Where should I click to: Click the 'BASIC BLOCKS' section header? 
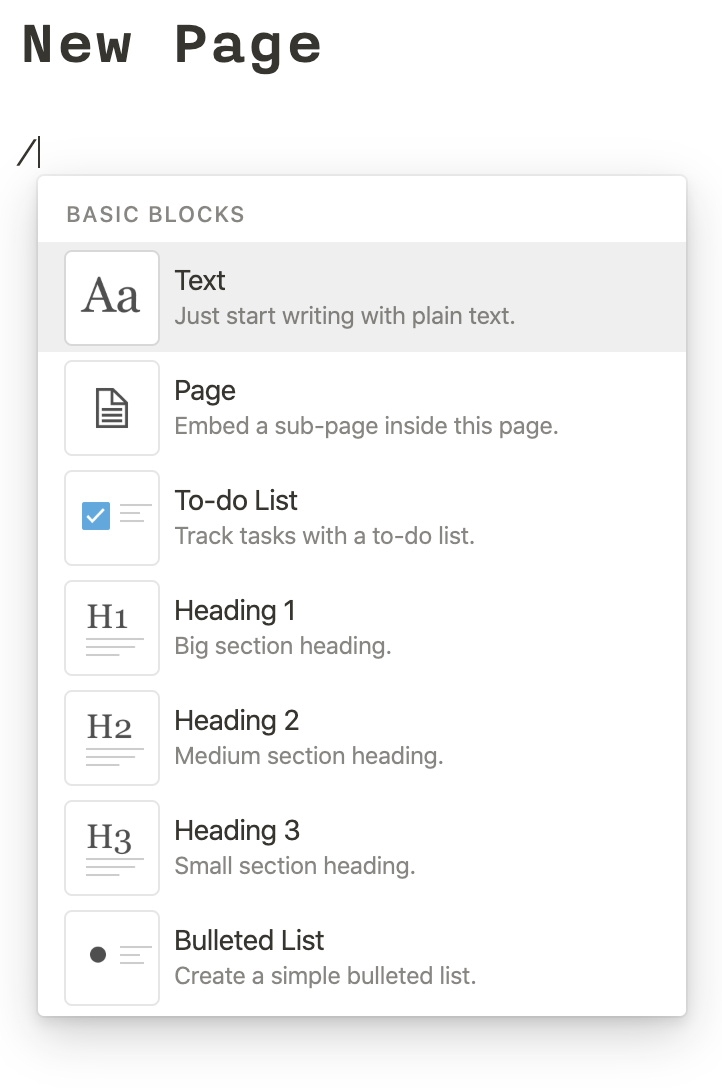pyautogui.click(x=155, y=214)
